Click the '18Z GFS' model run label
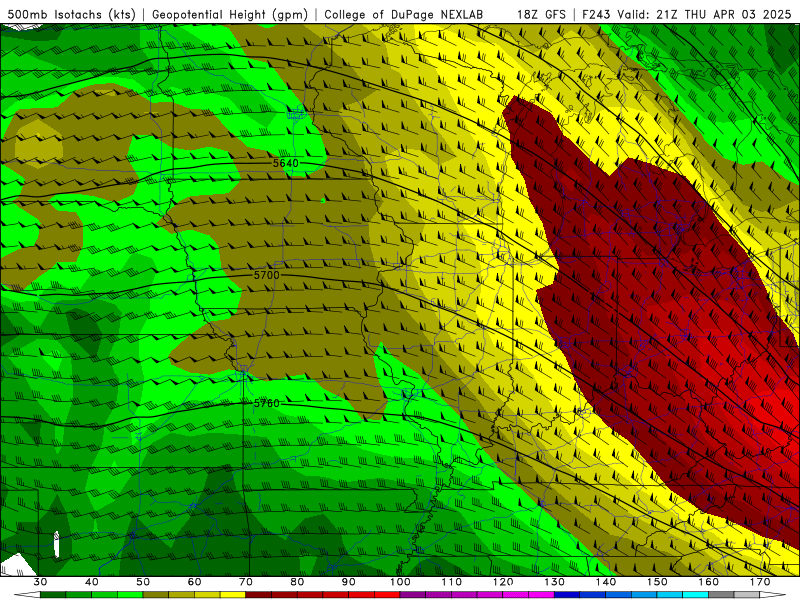This screenshot has width=800, height=600. 541,15
